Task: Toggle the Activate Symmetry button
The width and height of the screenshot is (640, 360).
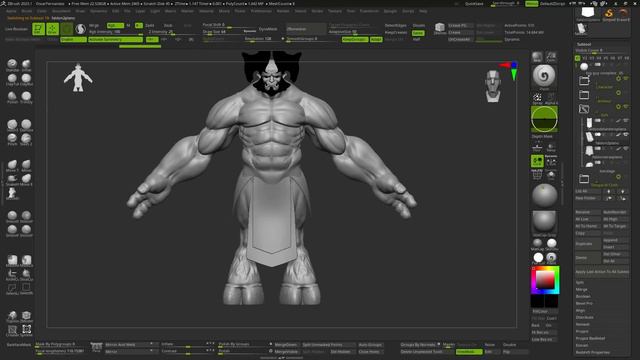Action: (x=115, y=40)
